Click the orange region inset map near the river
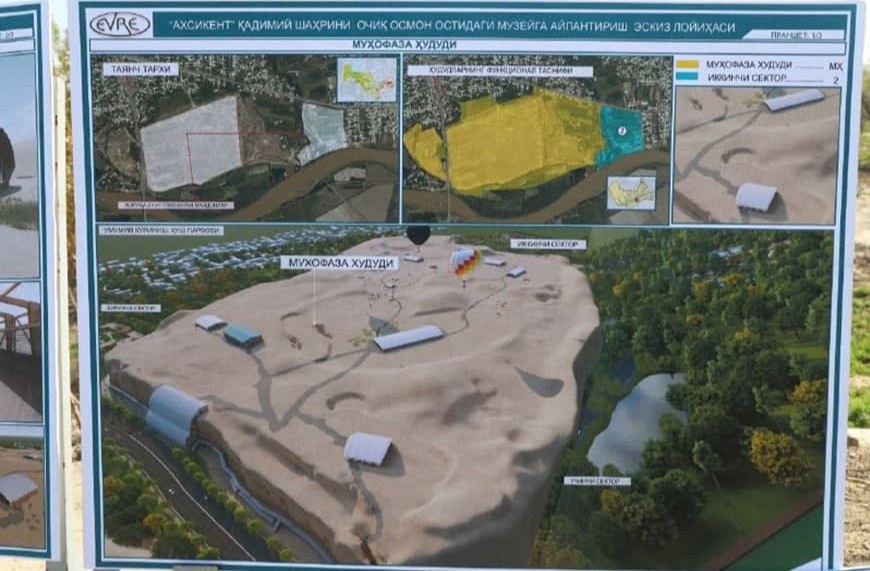This screenshot has height=571, width=870. coord(631,192)
